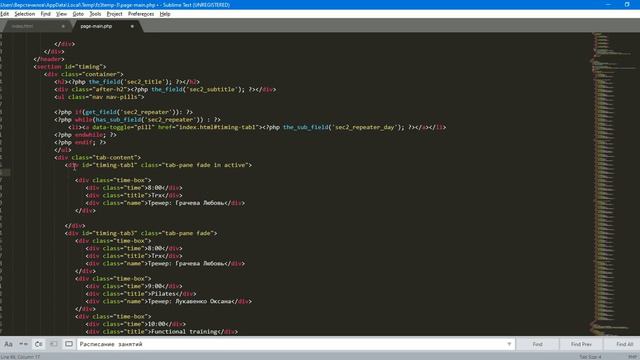
Task: Click the div class="container" line
Action: click(x=84, y=74)
